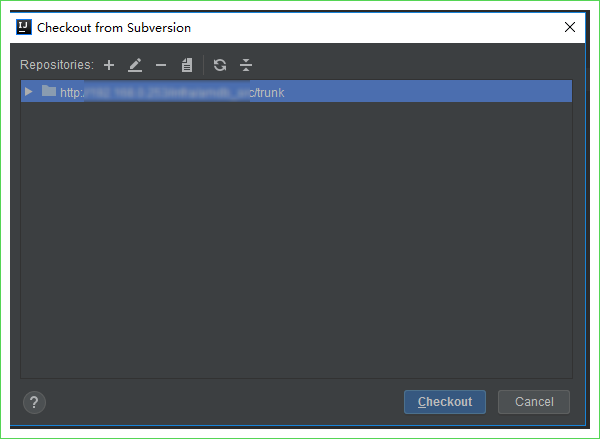Remove the selected repository with minus icon
The width and height of the screenshot is (600, 439).
click(x=161, y=65)
